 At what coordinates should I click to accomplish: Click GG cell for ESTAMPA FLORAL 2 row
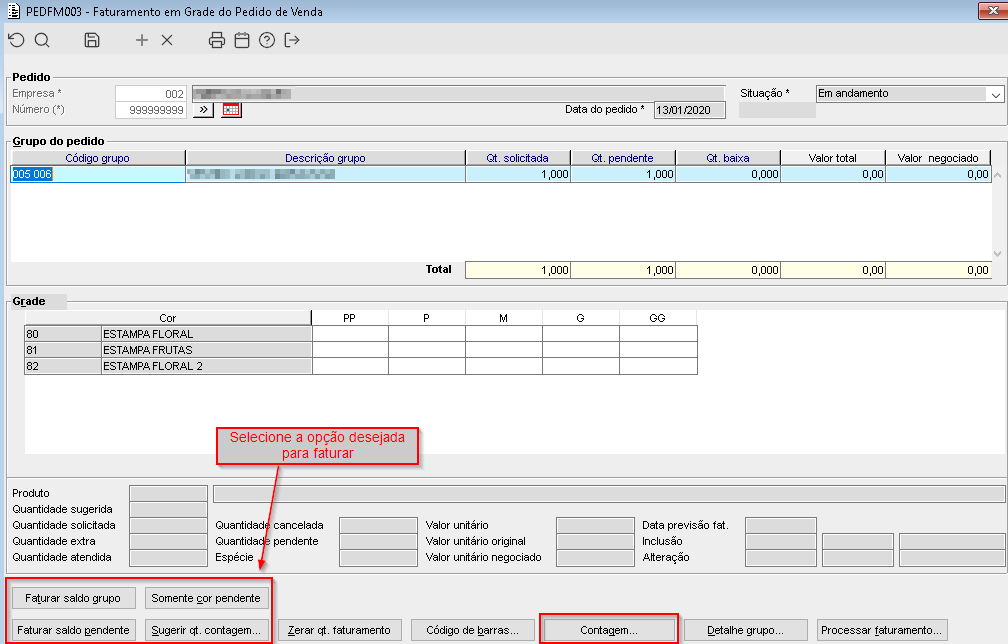click(658, 366)
